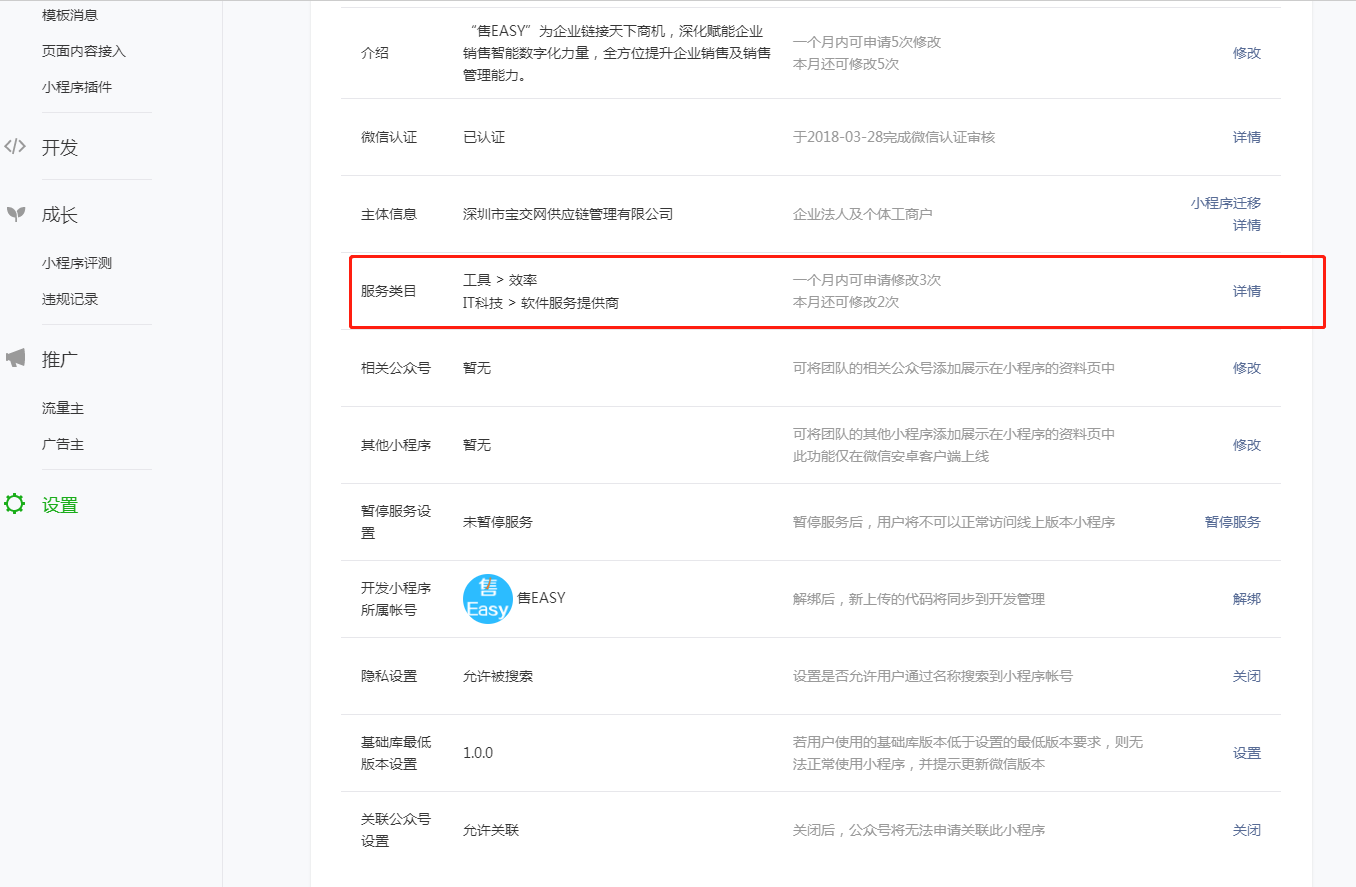Click 详情 for 微信认证 row

1247,137
